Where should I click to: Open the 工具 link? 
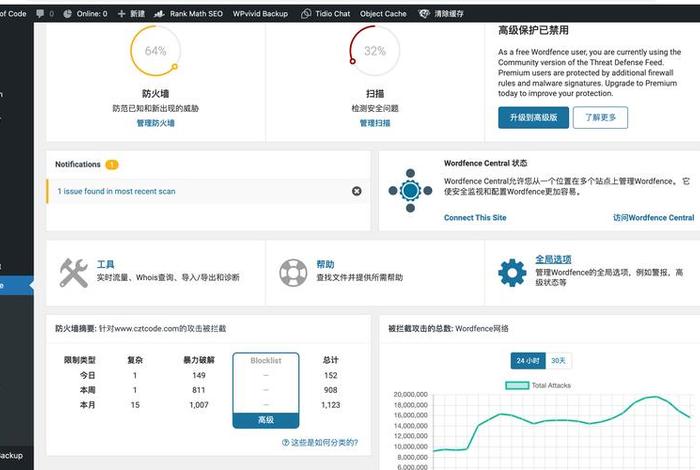(x=105, y=264)
